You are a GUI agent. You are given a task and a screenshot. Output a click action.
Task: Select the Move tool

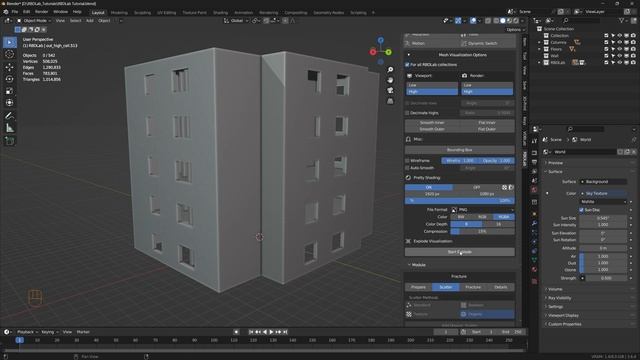(10, 67)
